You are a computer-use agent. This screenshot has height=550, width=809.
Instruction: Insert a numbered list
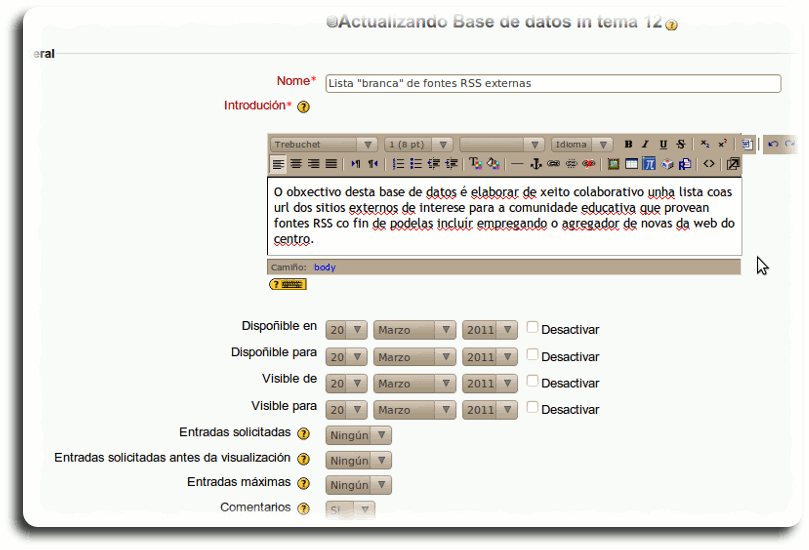(398, 164)
